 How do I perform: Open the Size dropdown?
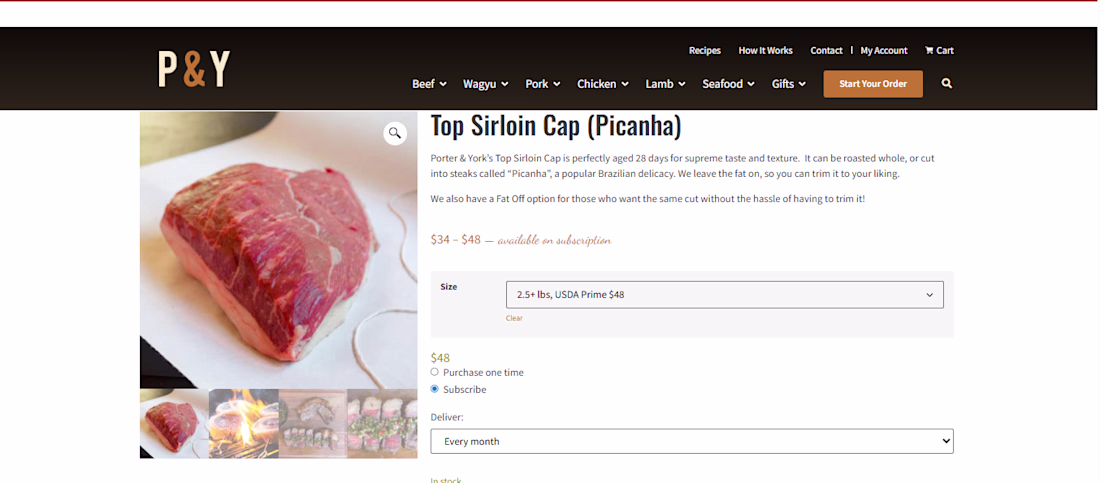coord(725,295)
